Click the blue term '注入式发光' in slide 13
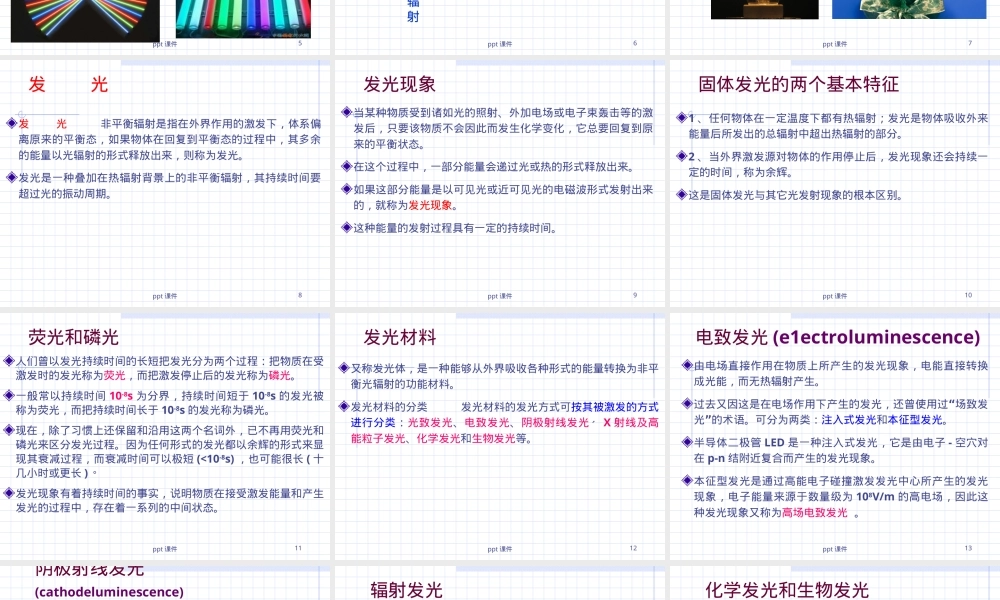The image size is (1000, 600). coord(849,420)
